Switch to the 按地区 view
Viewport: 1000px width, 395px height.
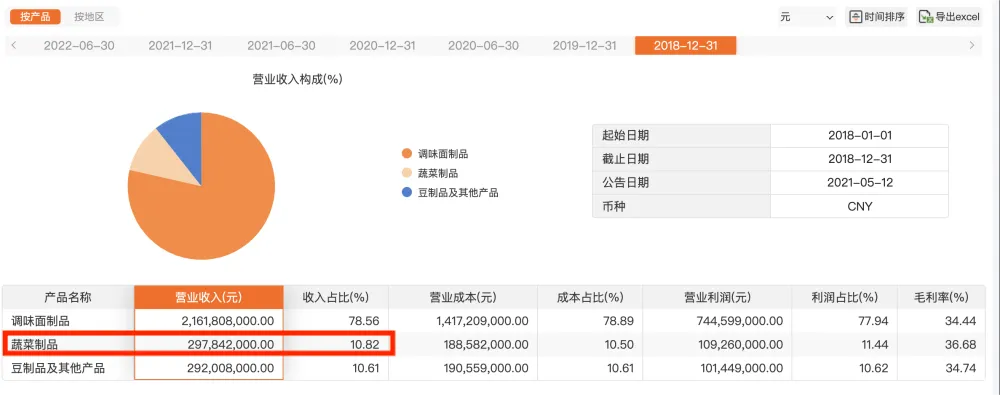[89, 17]
